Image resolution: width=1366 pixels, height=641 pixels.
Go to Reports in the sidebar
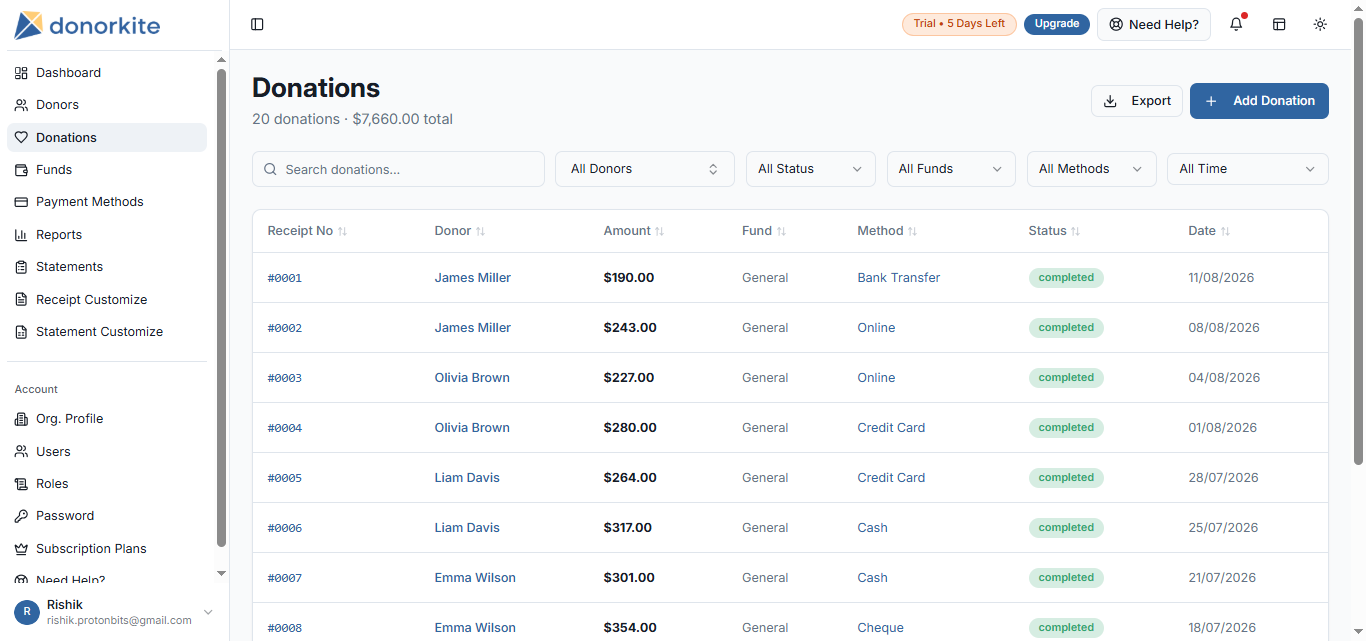click(x=107, y=235)
